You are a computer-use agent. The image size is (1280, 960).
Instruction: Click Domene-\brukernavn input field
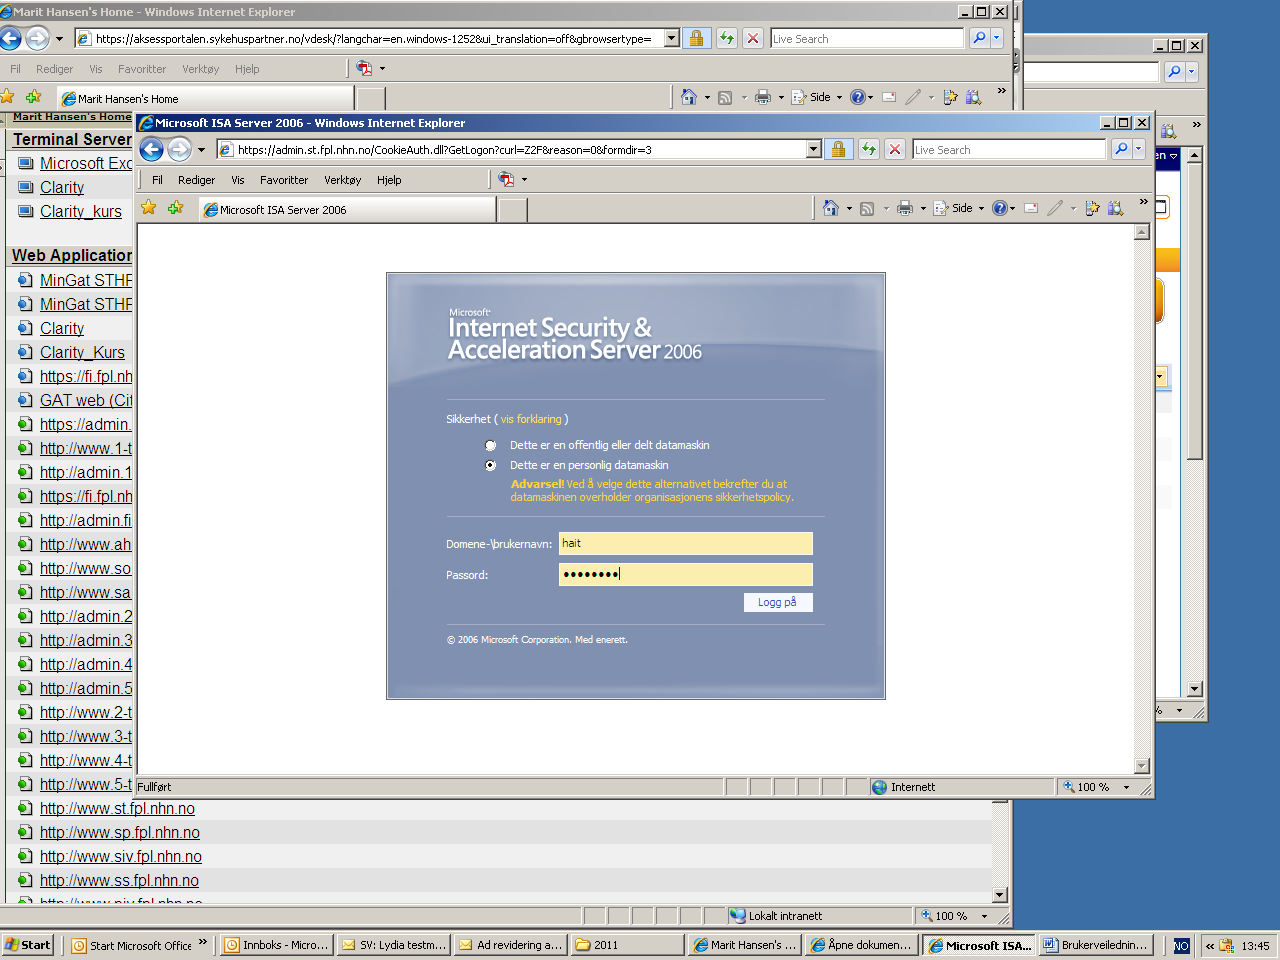pyautogui.click(x=686, y=543)
